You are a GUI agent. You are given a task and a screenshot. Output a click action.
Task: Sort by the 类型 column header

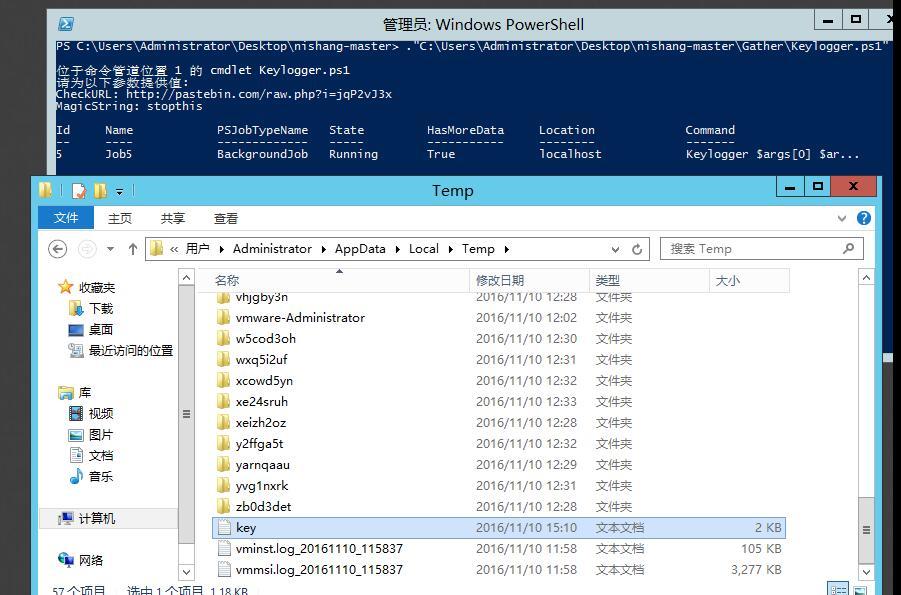click(650, 281)
